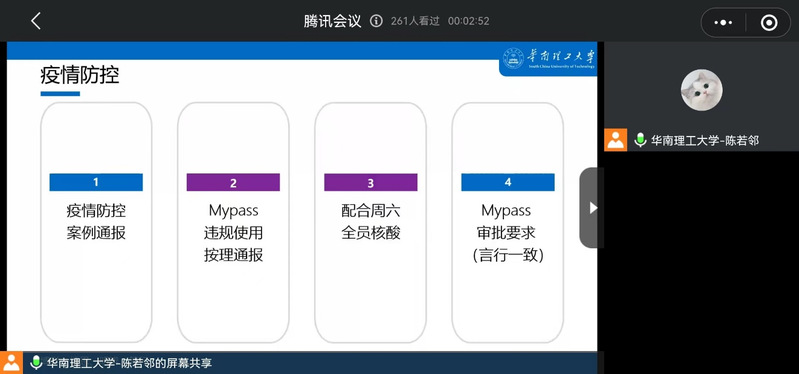Click microphone icon in screen-share bar
This screenshot has width=799, height=374.
36,363
